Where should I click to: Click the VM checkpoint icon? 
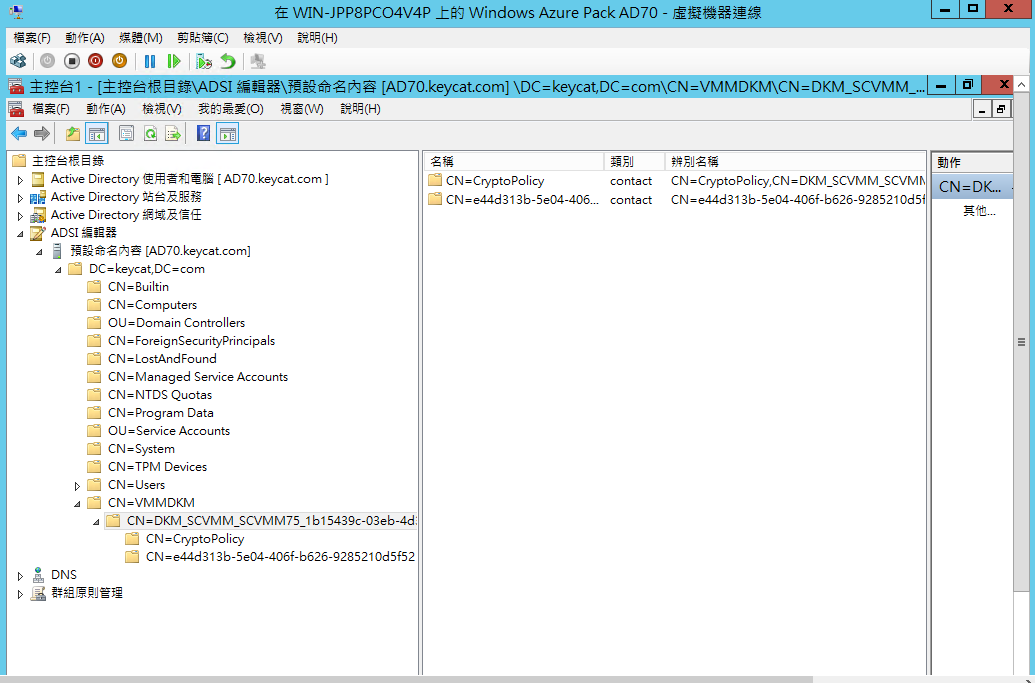click(x=204, y=61)
